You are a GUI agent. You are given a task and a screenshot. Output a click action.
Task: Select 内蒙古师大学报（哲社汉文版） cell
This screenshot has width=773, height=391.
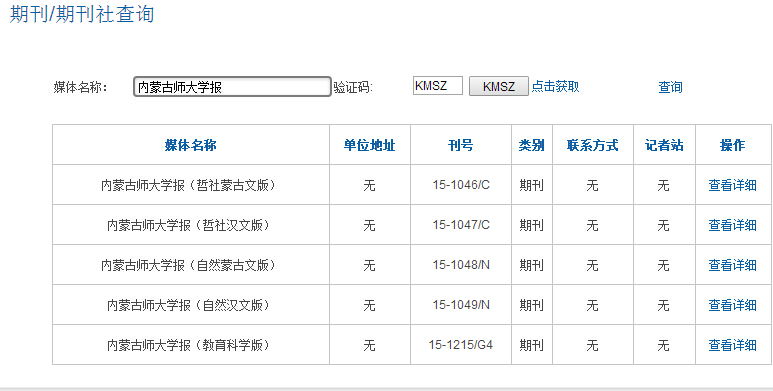point(191,225)
